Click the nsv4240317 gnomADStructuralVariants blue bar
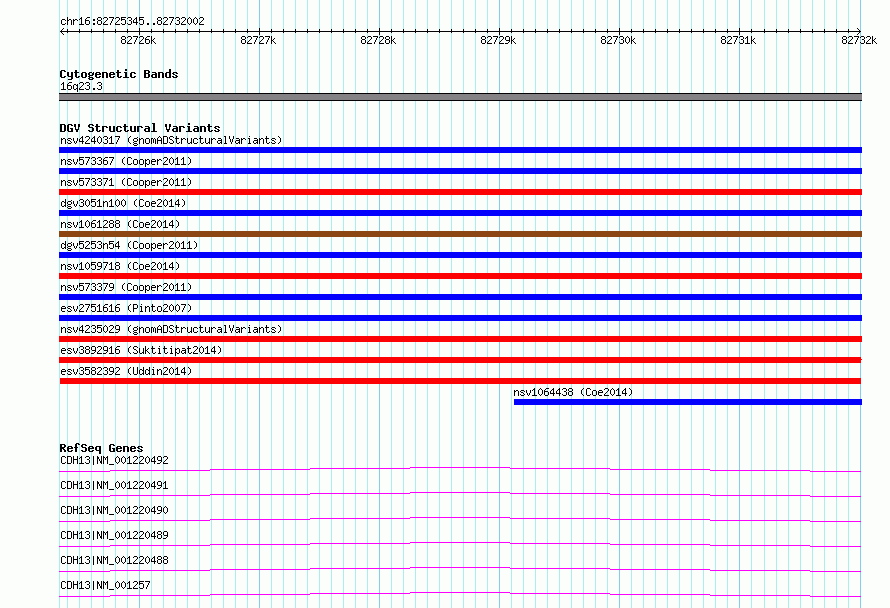The image size is (890, 608). [460, 150]
